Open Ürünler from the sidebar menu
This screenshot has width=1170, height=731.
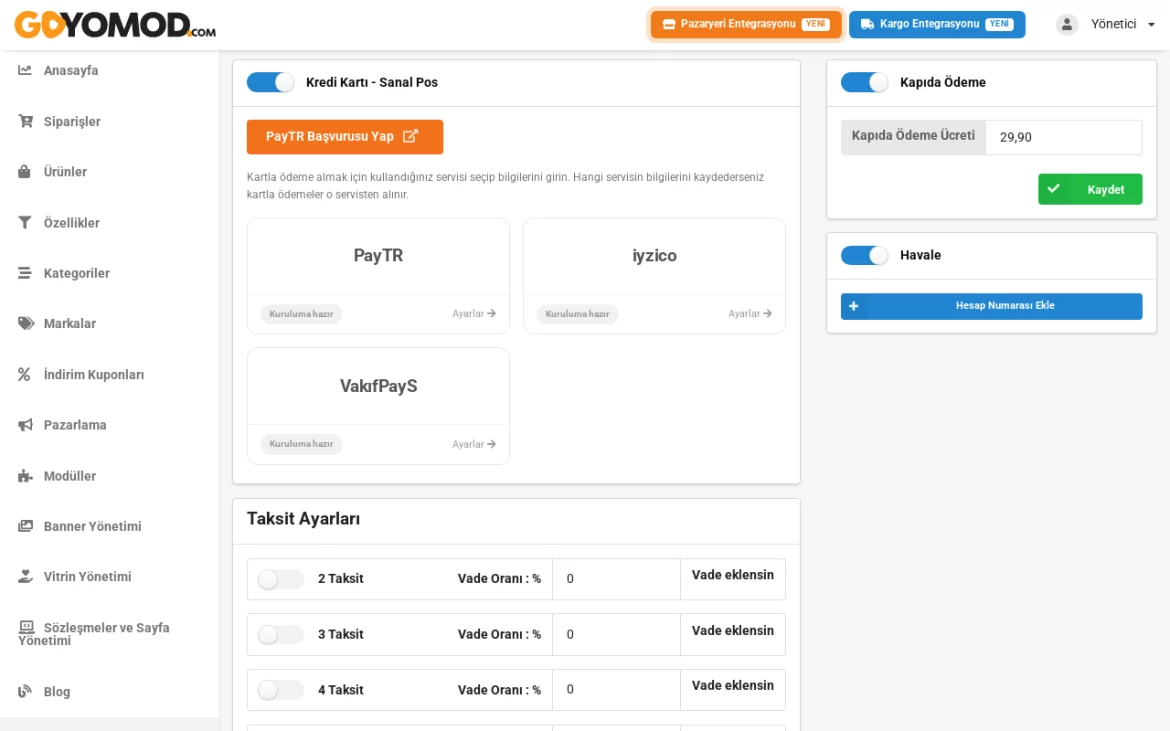click(65, 172)
